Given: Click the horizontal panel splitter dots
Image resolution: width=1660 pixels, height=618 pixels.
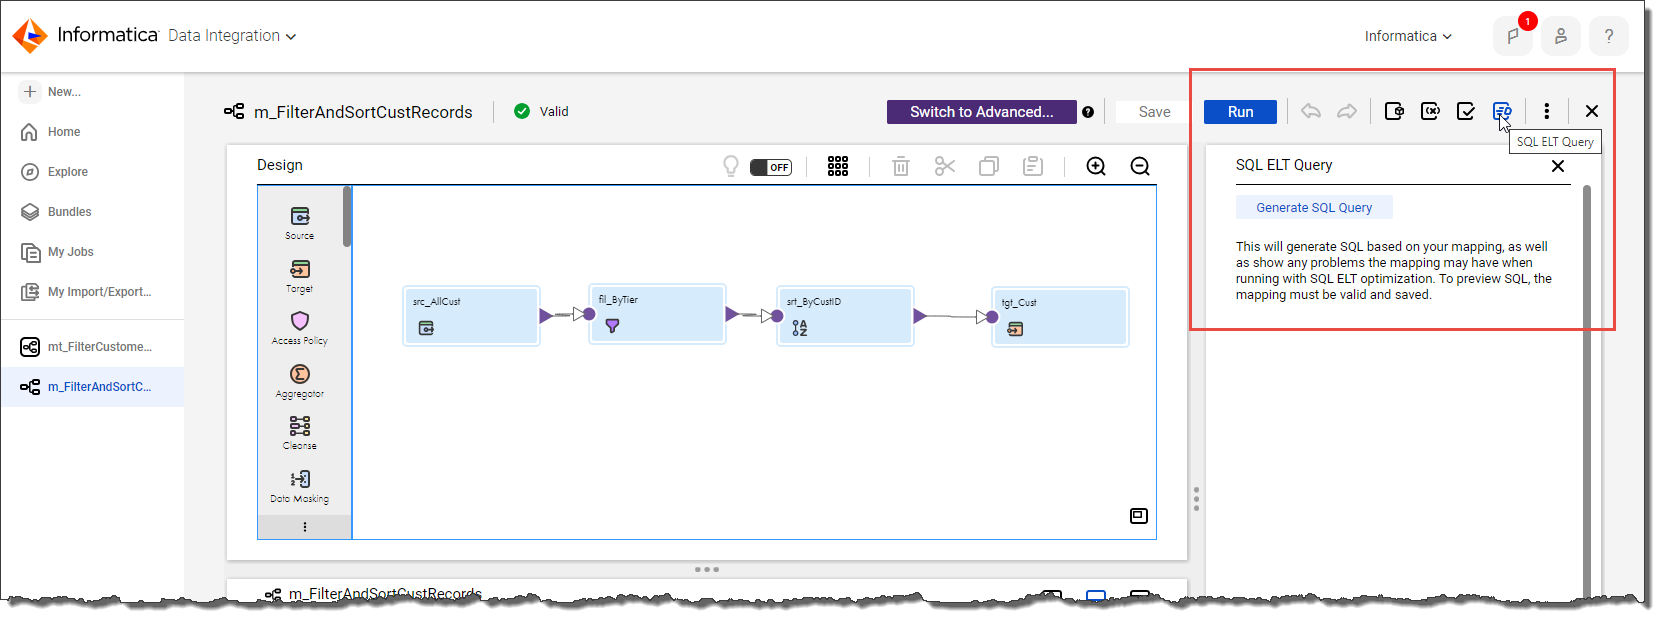Looking at the screenshot, I should (707, 569).
